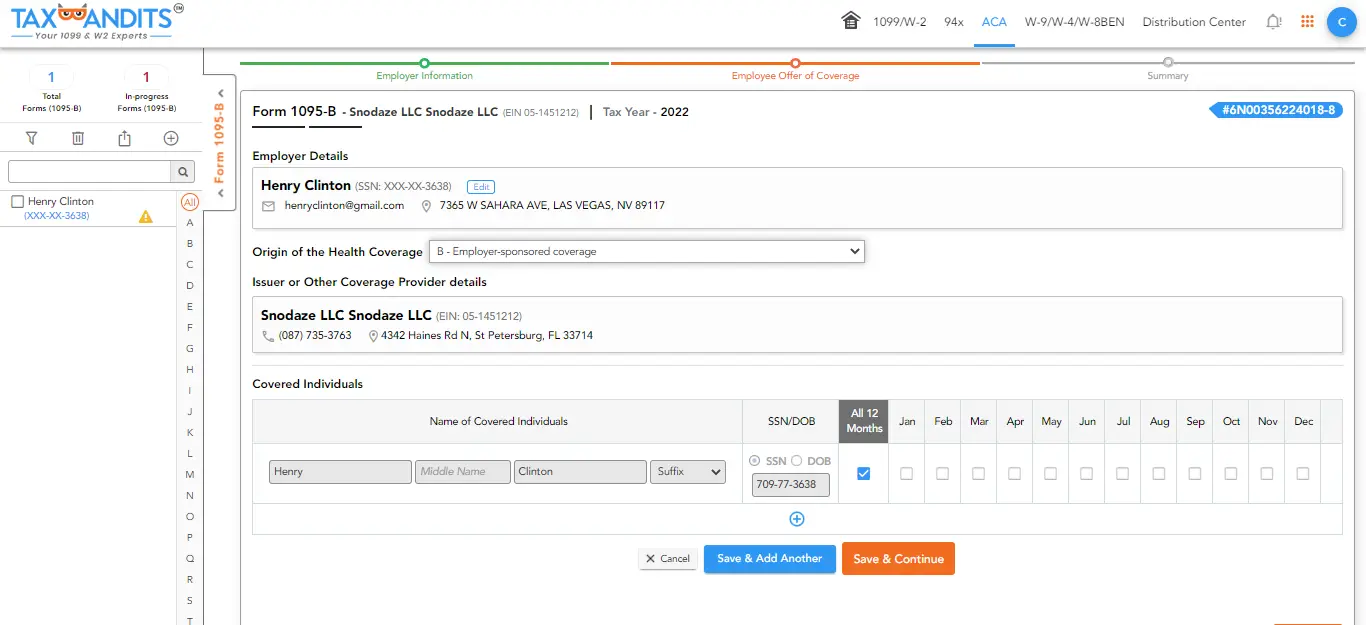Click the search magnifier button

[x=183, y=171]
